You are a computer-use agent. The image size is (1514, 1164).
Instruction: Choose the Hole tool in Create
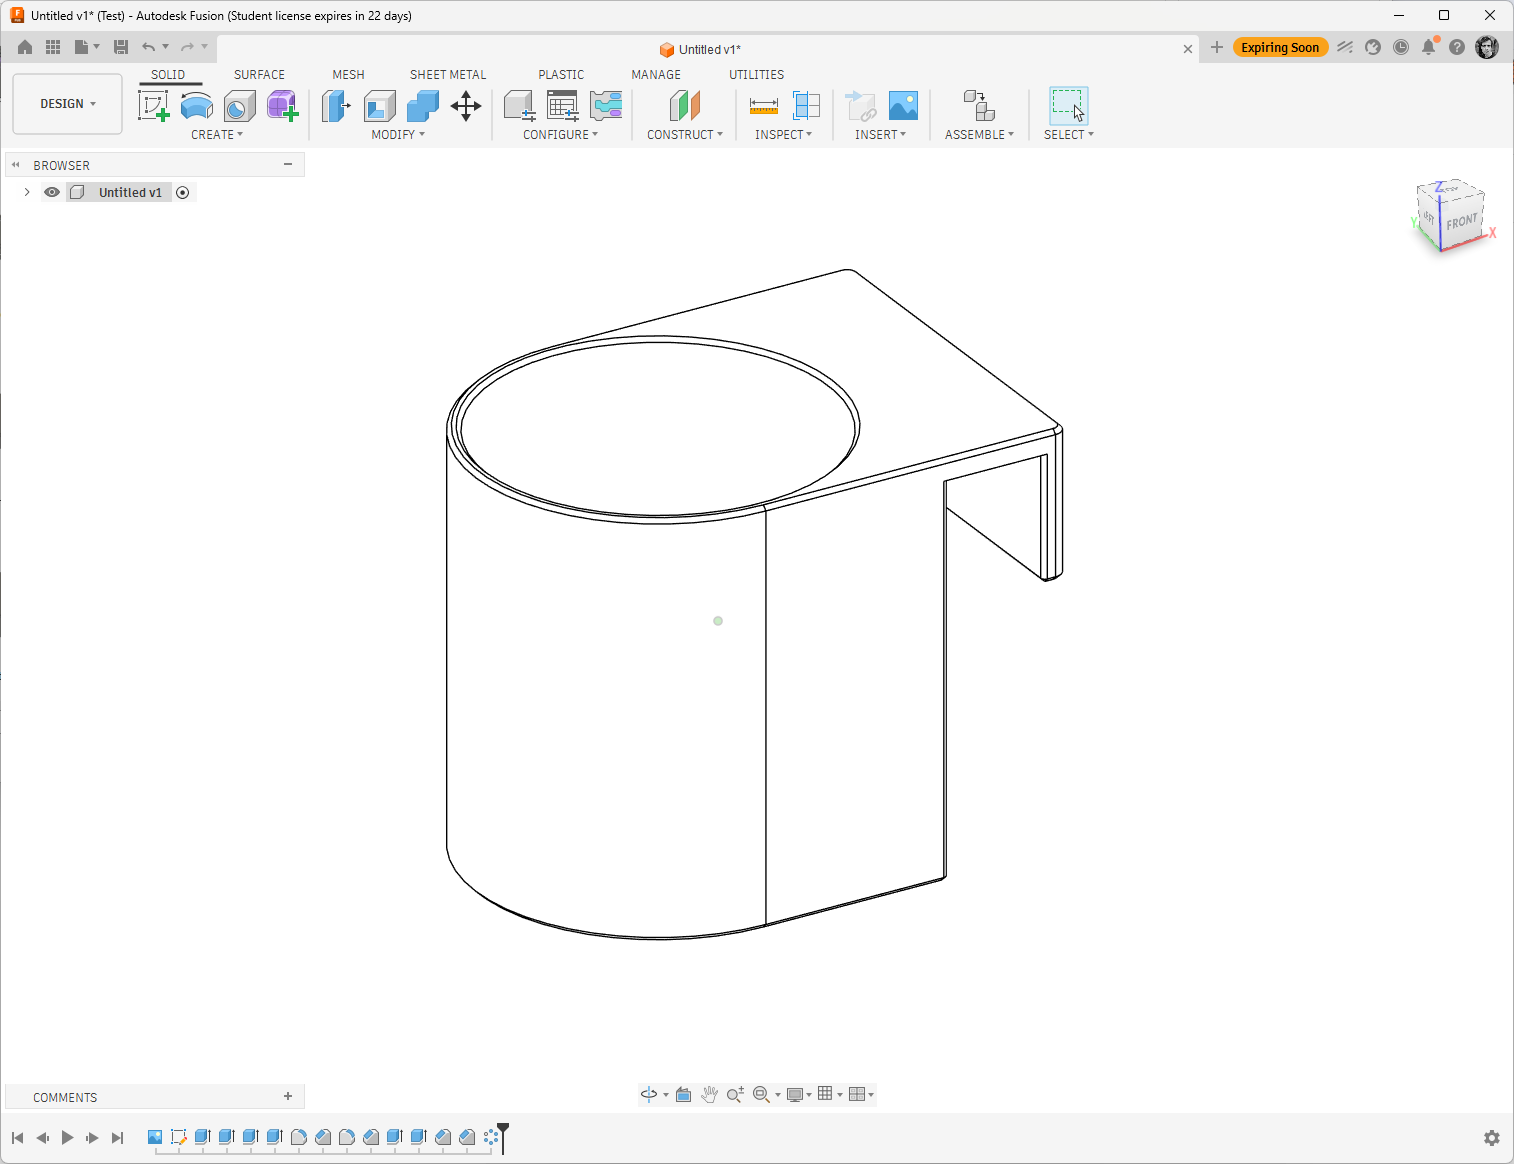click(x=240, y=106)
